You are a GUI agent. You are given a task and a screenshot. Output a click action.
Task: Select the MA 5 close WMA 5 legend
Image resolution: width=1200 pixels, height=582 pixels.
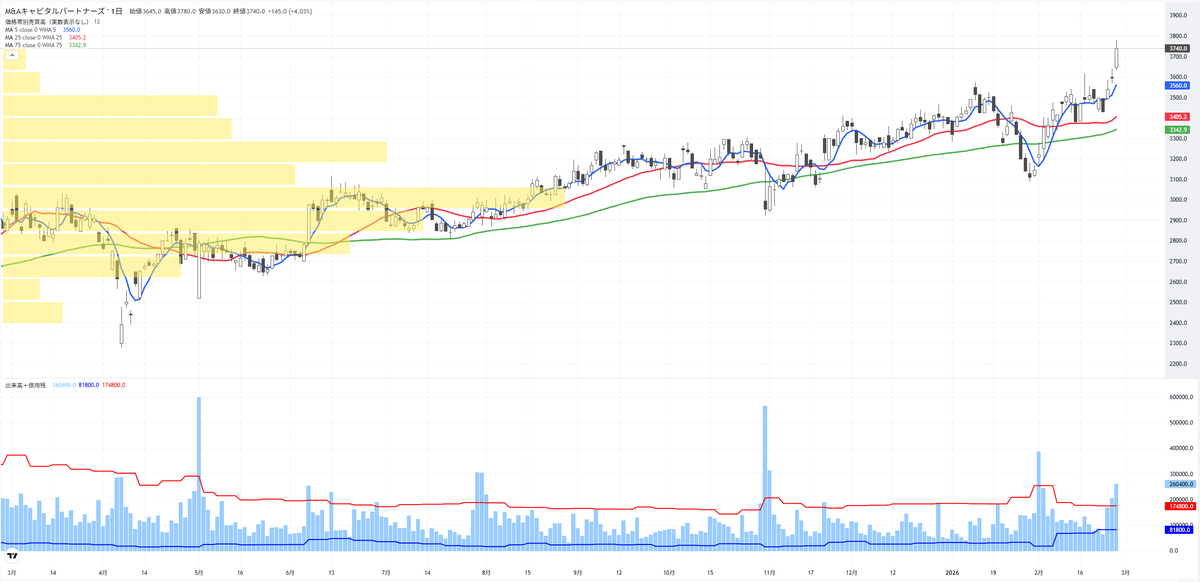[33, 30]
